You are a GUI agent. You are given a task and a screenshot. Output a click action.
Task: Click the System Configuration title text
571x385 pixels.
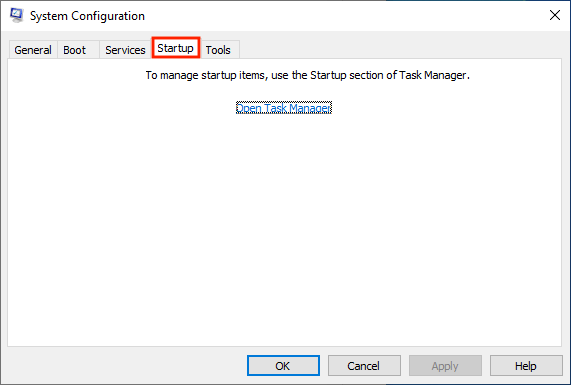[87, 16]
